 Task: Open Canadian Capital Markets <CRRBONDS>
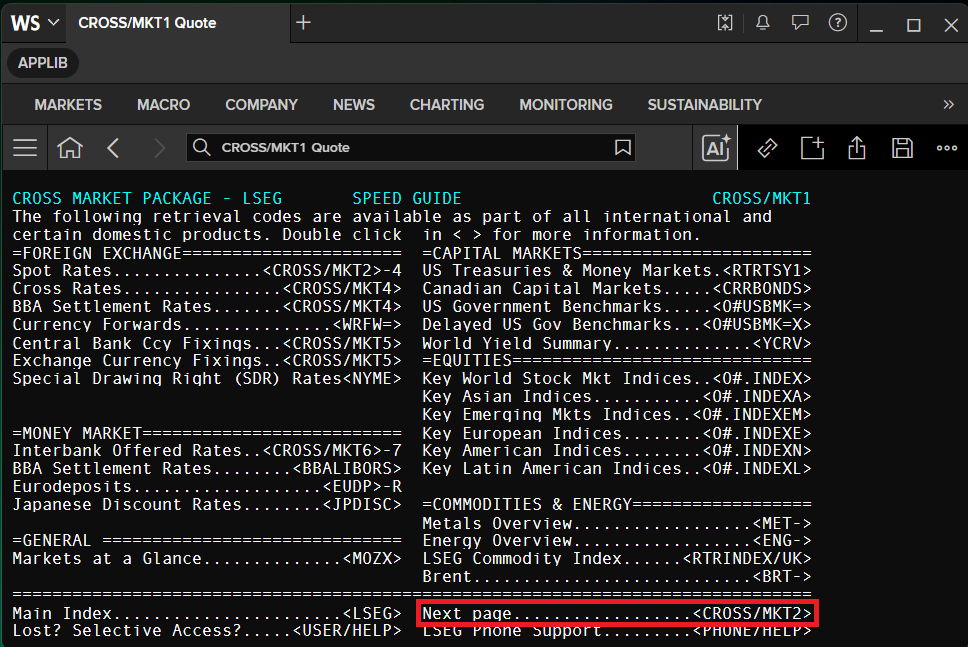click(x=762, y=288)
